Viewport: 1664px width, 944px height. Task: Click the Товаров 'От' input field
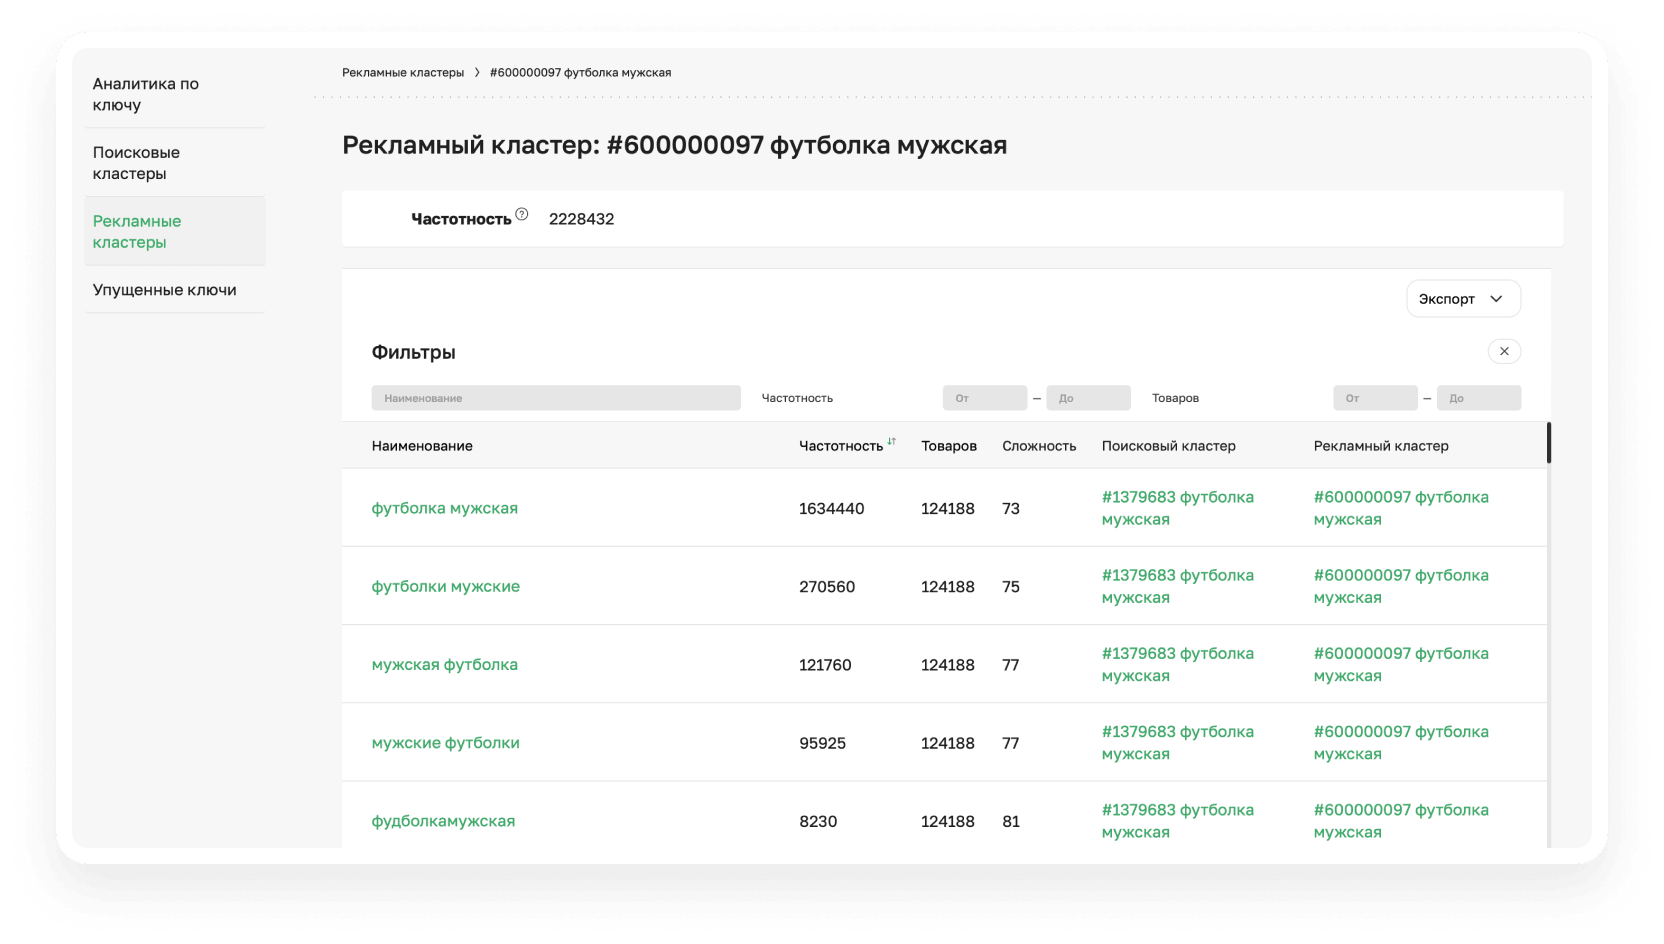tap(1374, 398)
